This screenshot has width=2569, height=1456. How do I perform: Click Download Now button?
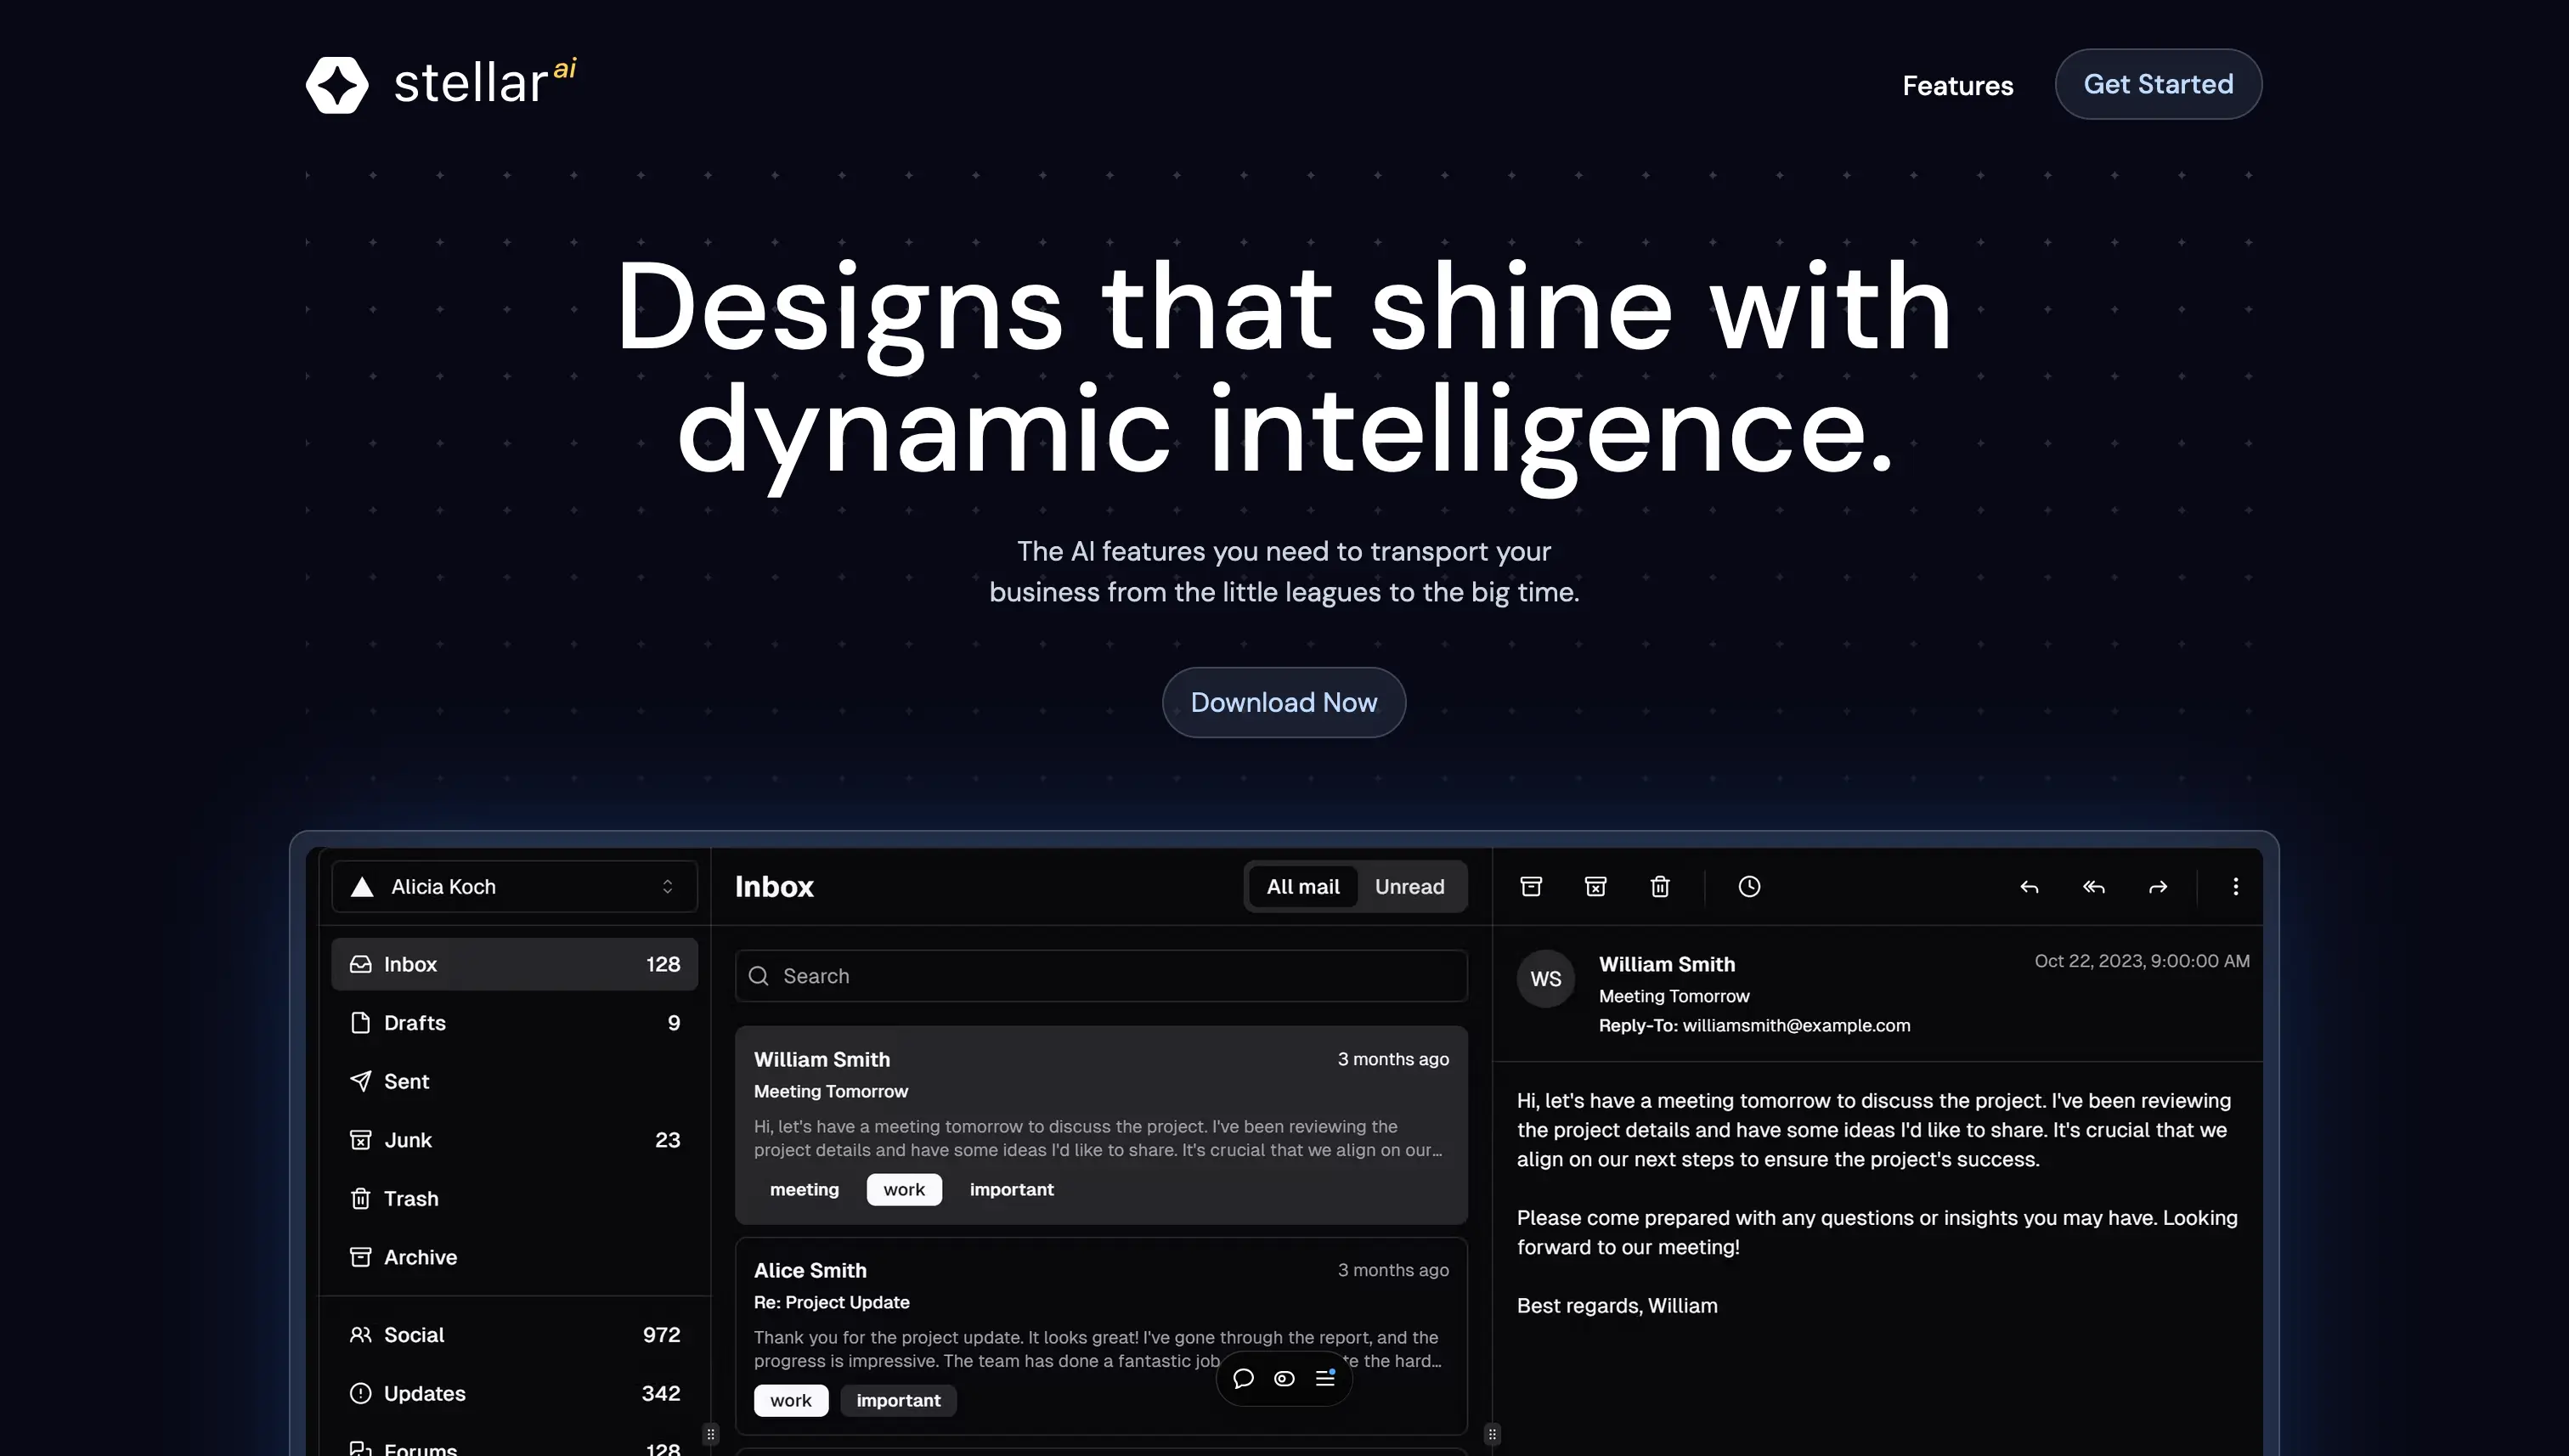click(x=1284, y=701)
